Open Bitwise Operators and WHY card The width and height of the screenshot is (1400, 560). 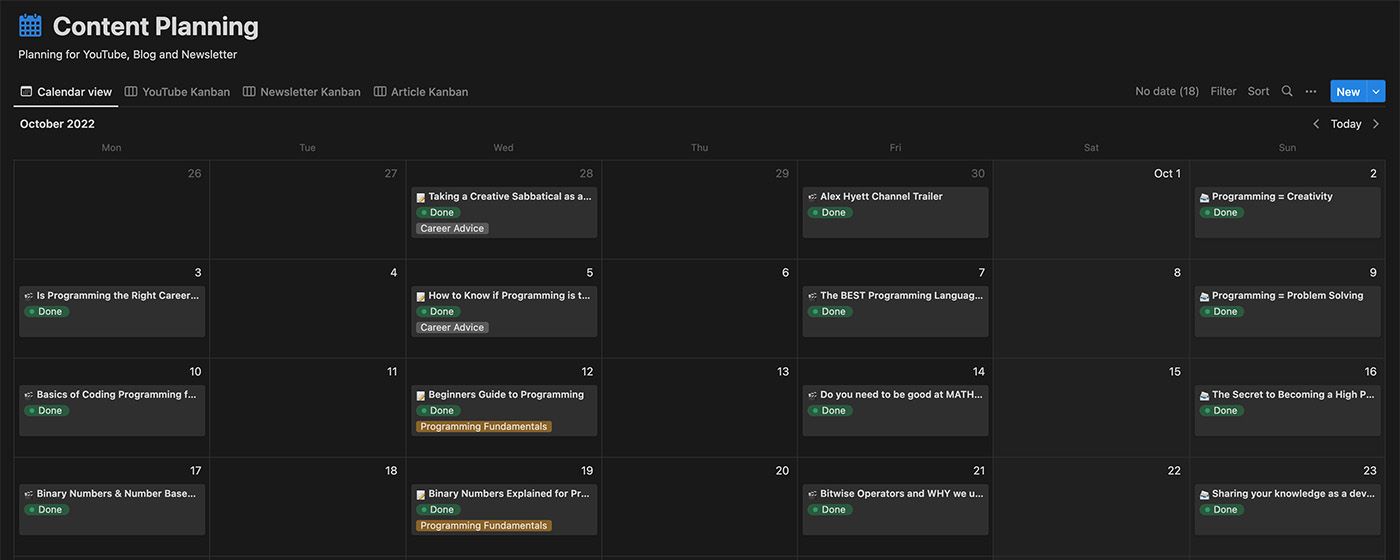pos(895,509)
